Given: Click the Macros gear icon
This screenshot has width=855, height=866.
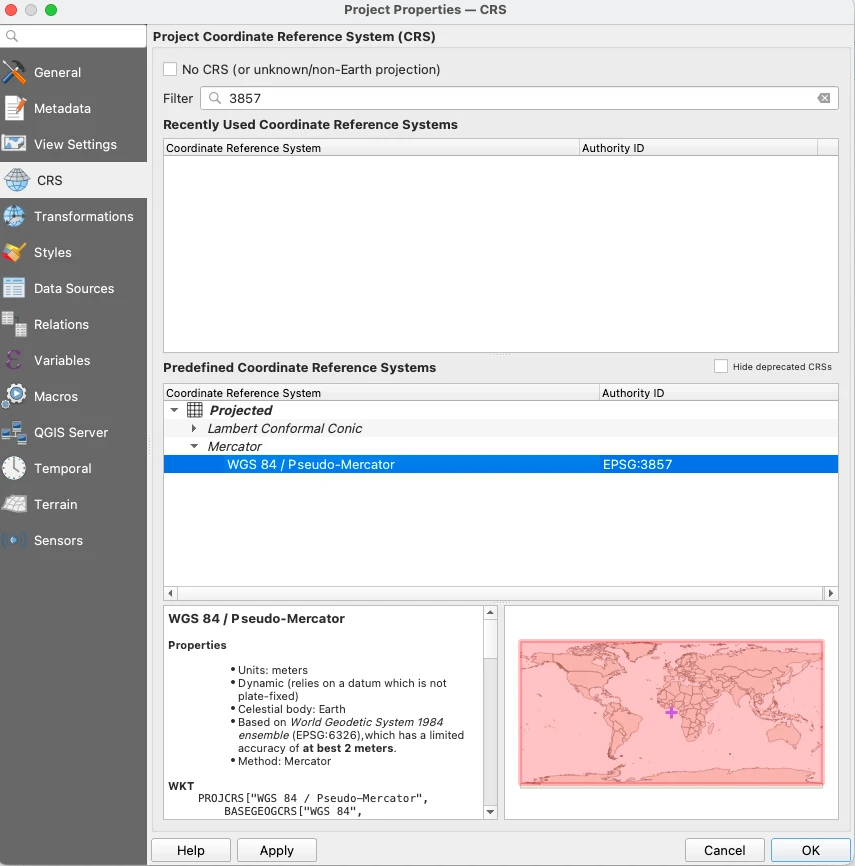Looking at the screenshot, I should [x=14, y=395].
